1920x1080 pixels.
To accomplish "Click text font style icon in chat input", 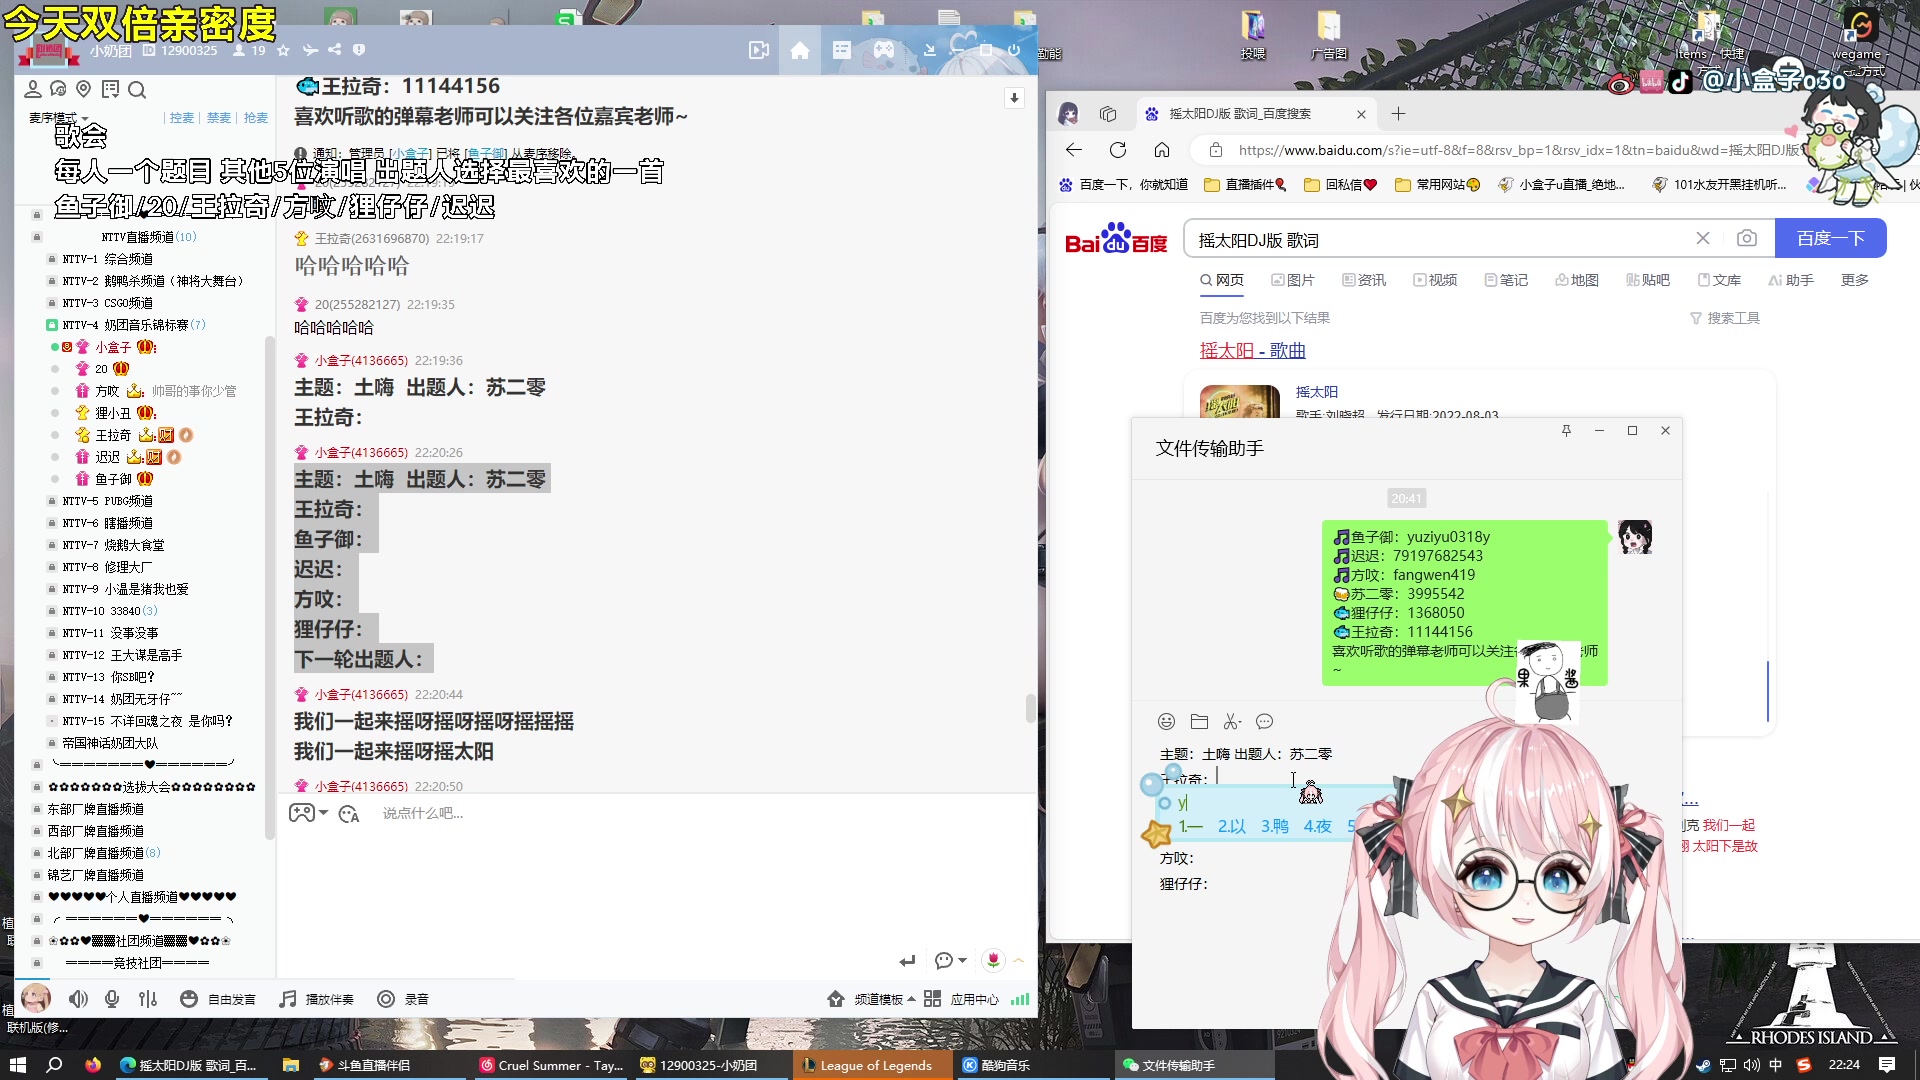I will [x=349, y=814].
